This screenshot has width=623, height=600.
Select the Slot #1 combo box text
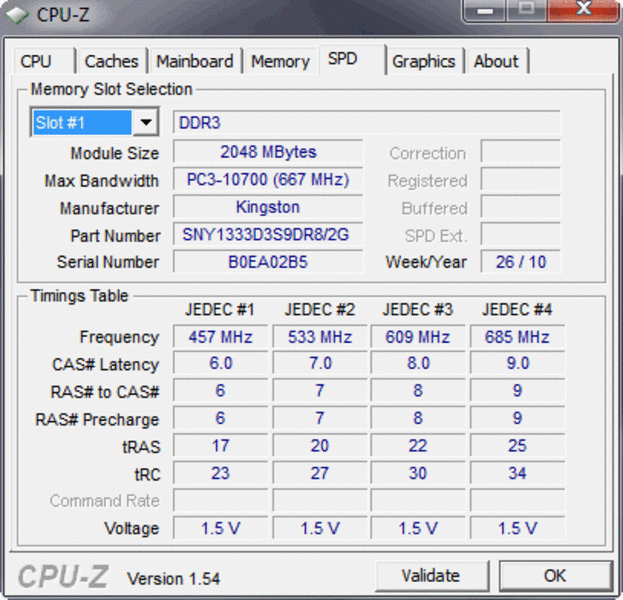(x=82, y=122)
